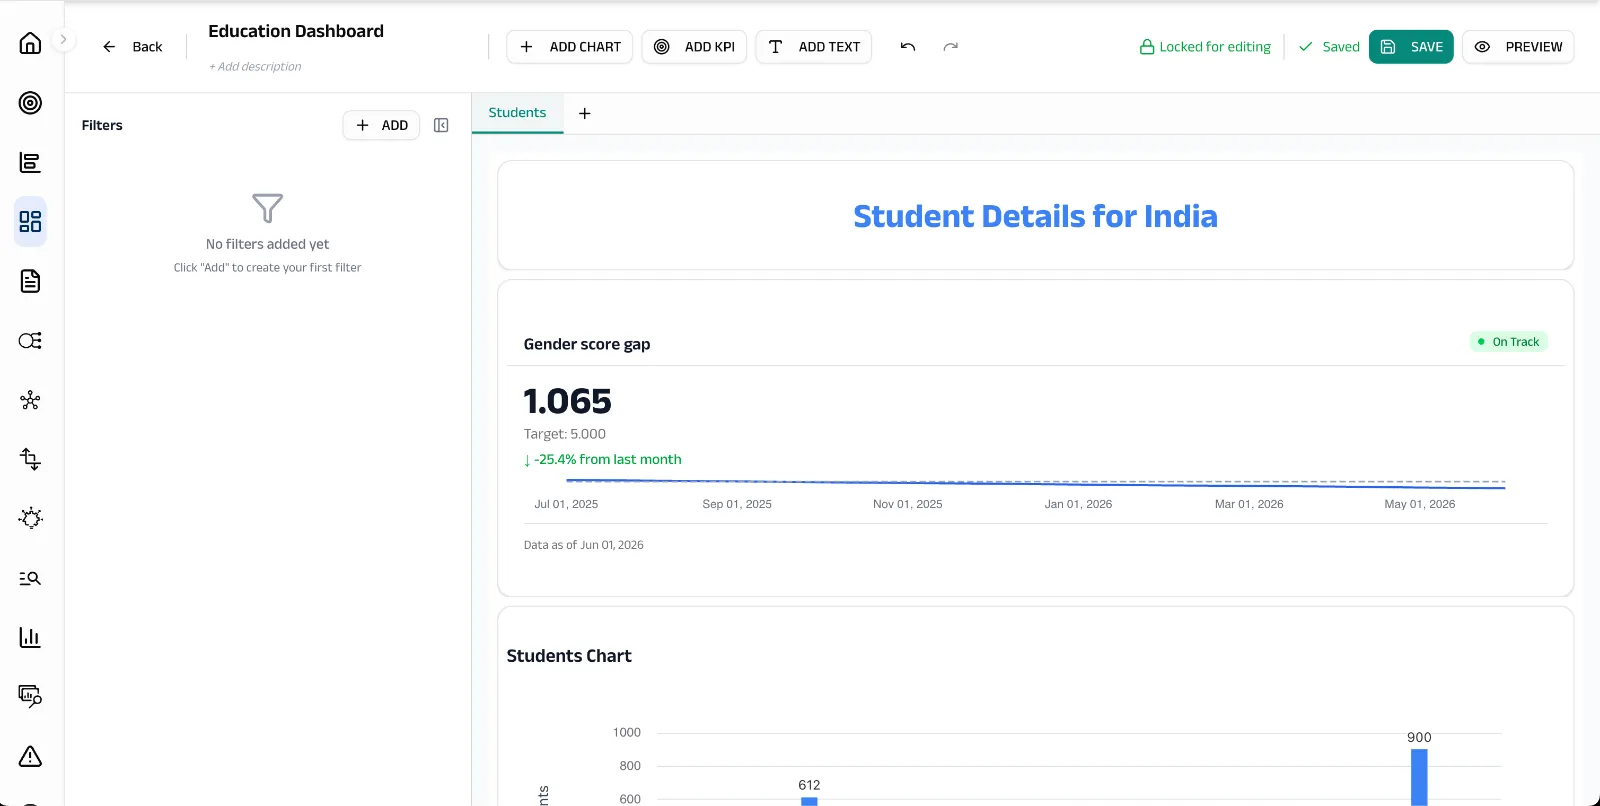Click the No filters added yet message
Image resolution: width=1600 pixels, height=806 pixels.
[x=267, y=244]
